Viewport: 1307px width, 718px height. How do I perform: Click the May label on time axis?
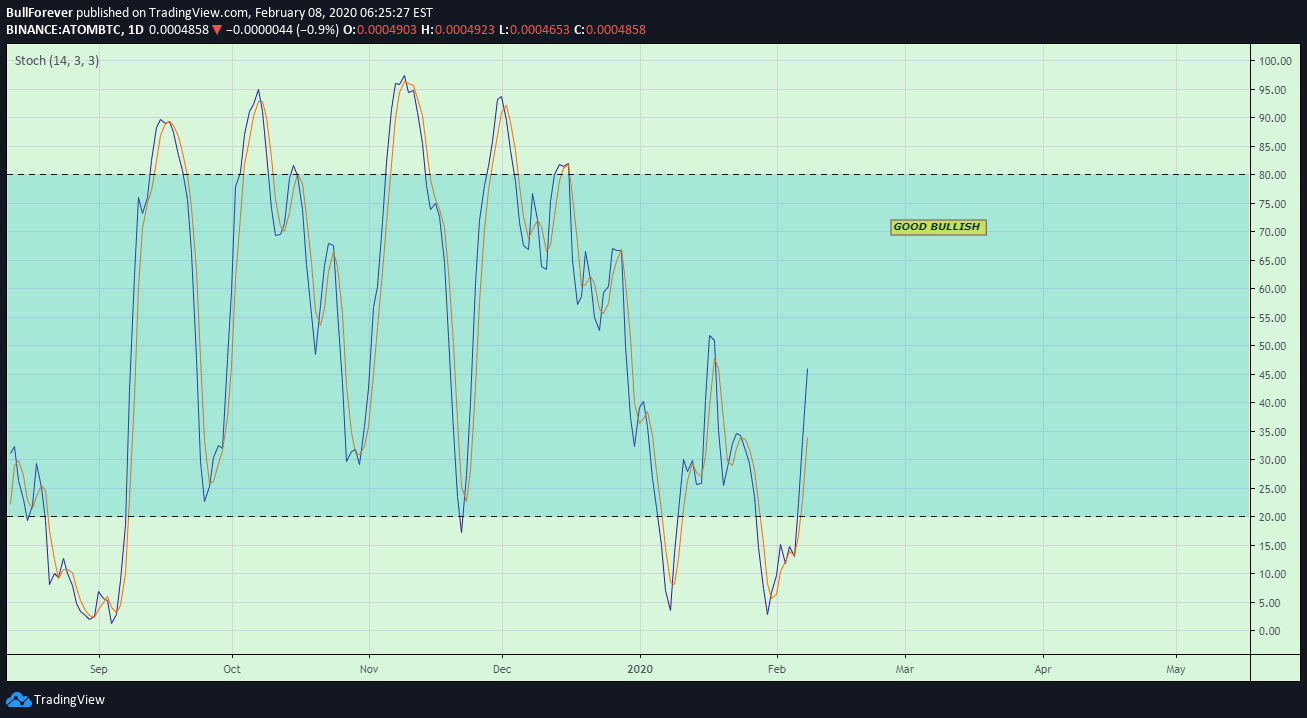coord(1176,668)
